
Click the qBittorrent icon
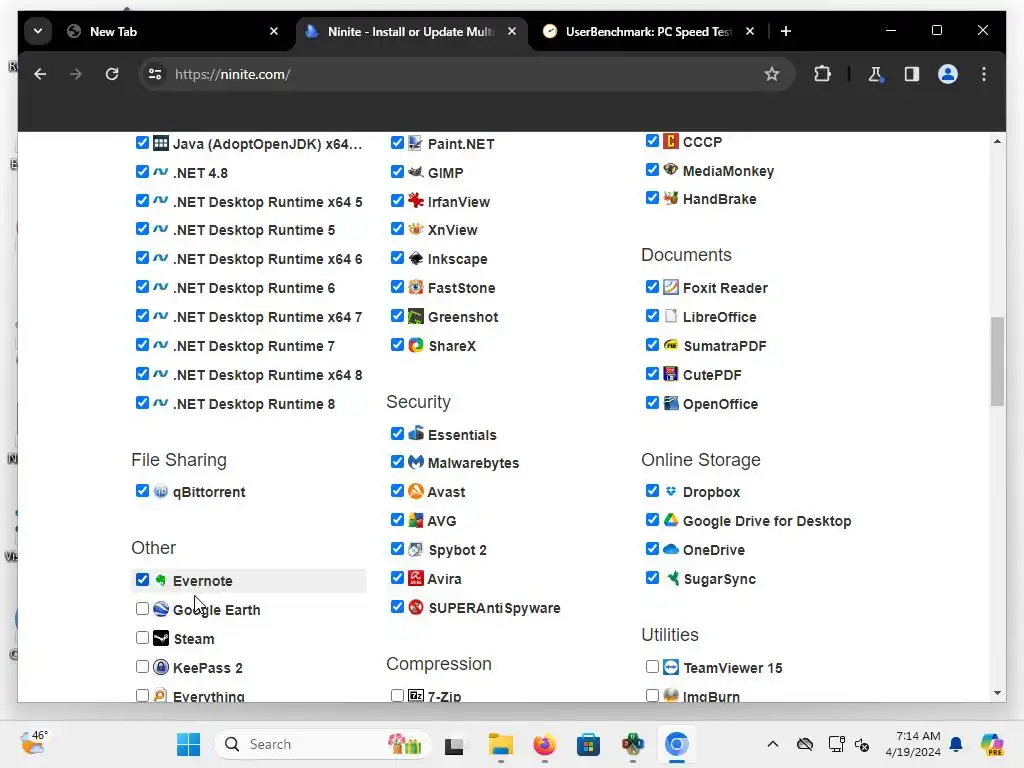pyautogui.click(x=161, y=491)
